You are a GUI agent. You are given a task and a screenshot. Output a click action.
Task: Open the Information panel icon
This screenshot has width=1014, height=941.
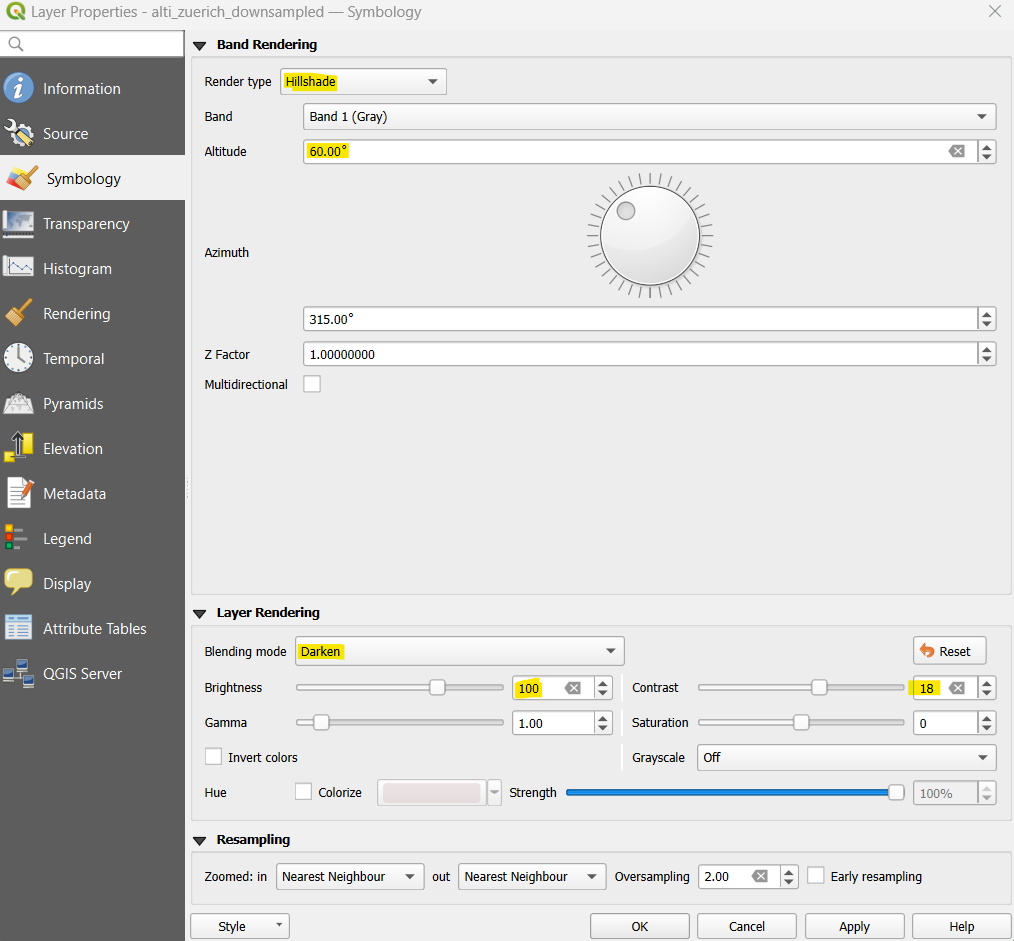[19, 88]
